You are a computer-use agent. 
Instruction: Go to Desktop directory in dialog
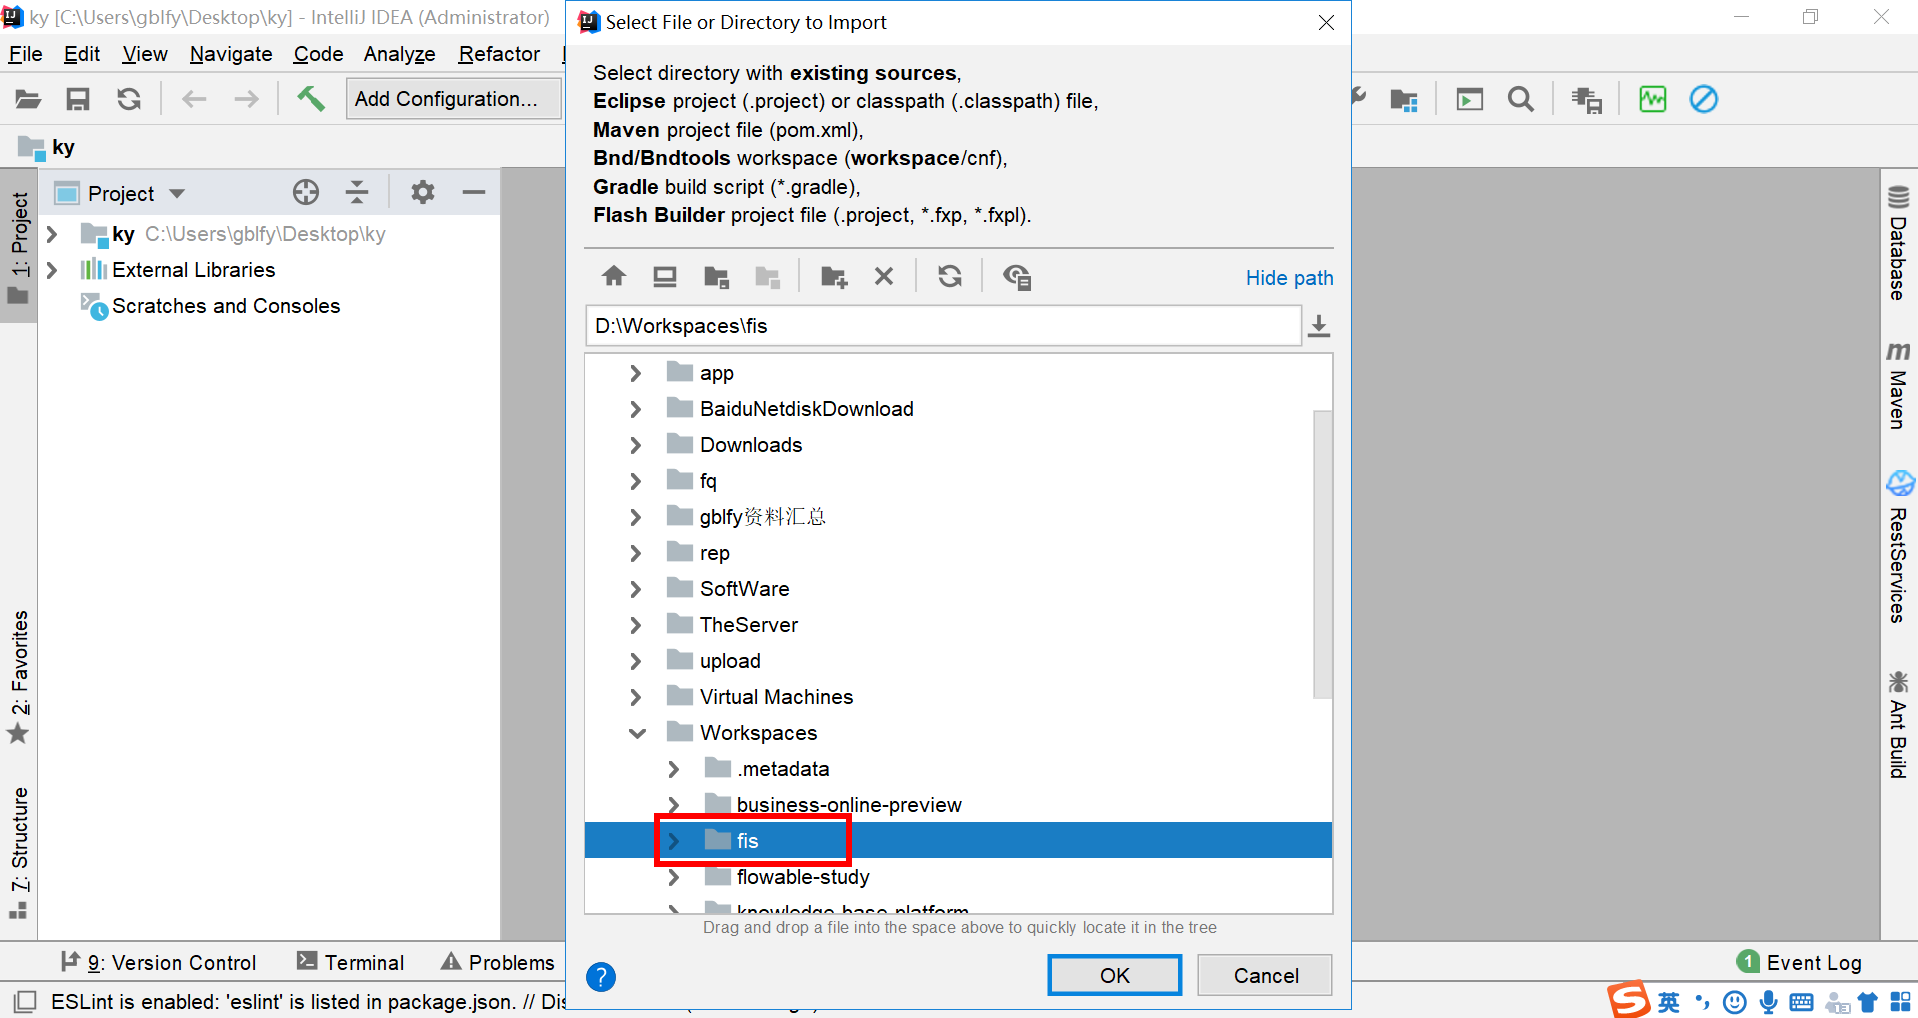tap(665, 276)
